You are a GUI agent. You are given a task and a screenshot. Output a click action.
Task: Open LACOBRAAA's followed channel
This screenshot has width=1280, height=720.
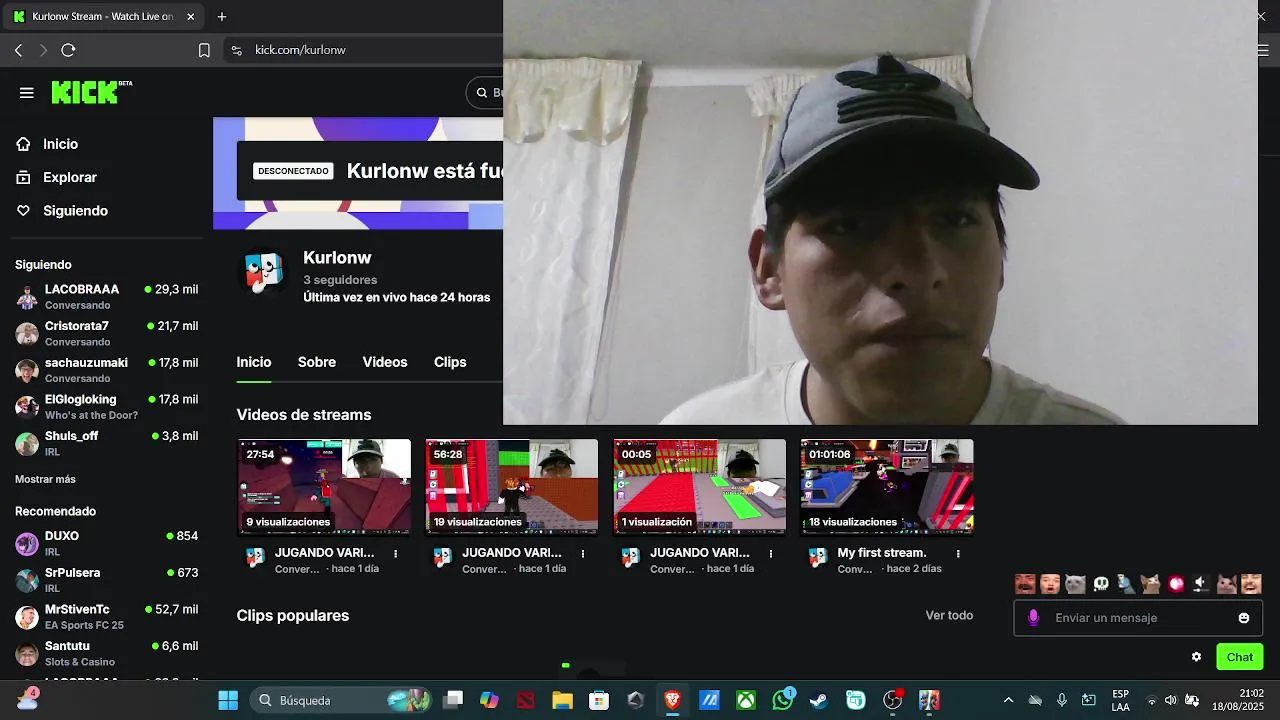[106, 297]
